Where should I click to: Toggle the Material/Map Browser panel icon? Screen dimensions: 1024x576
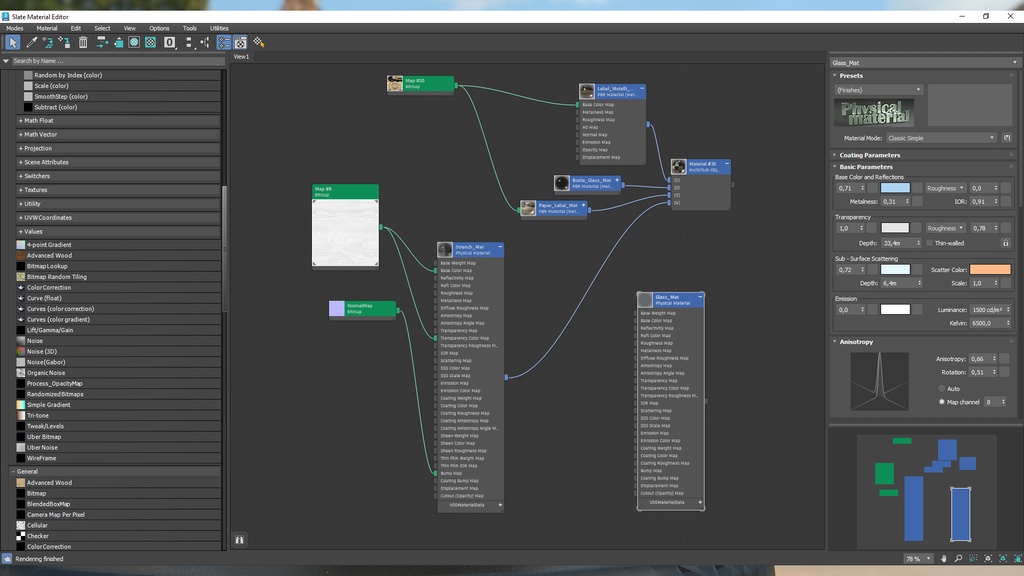pos(225,43)
